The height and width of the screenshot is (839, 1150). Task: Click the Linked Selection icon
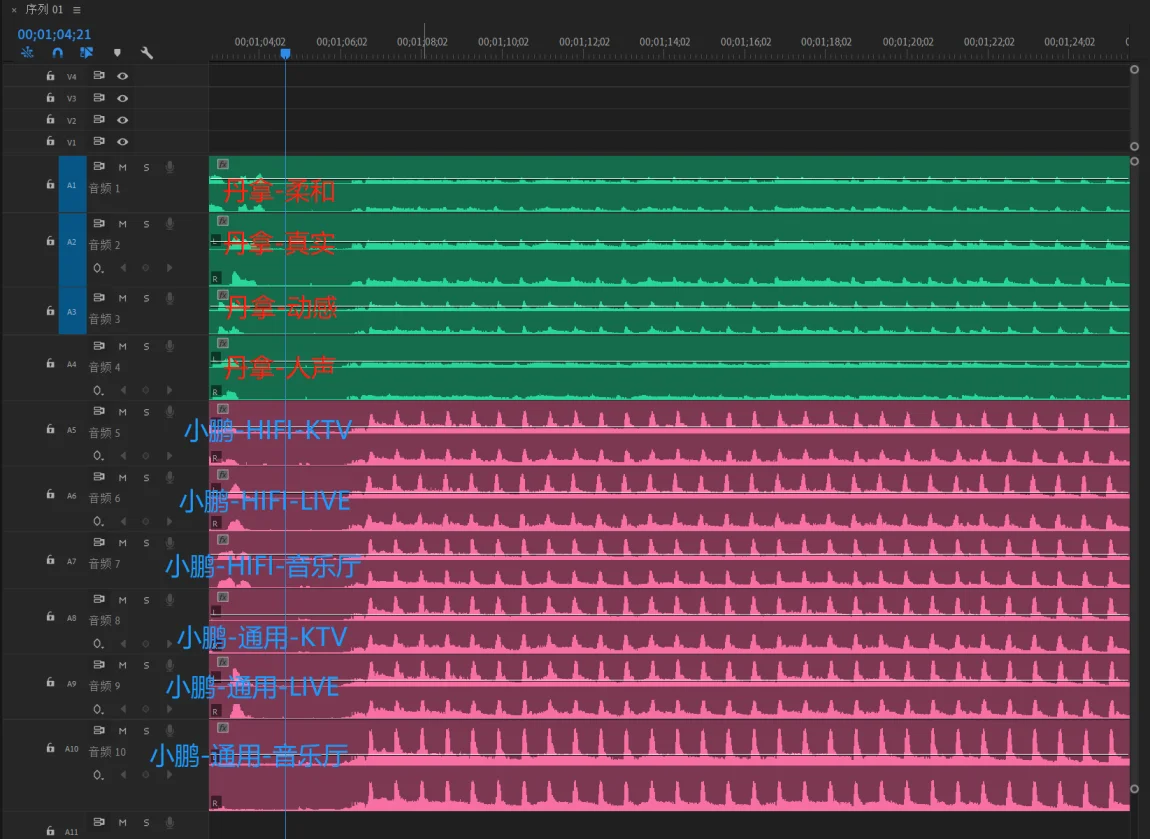[87, 53]
